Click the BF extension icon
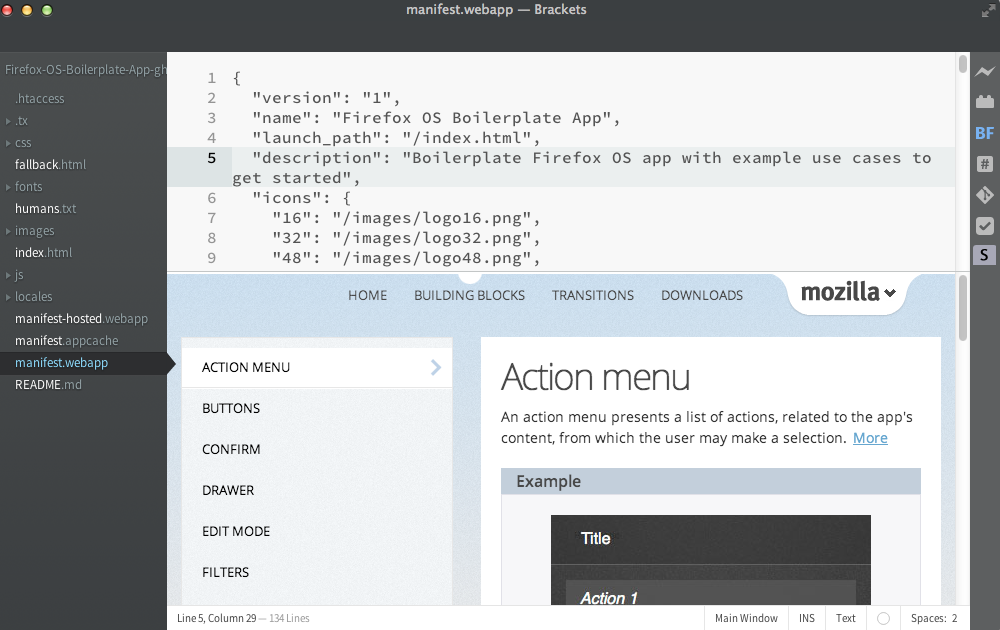 tap(985, 133)
